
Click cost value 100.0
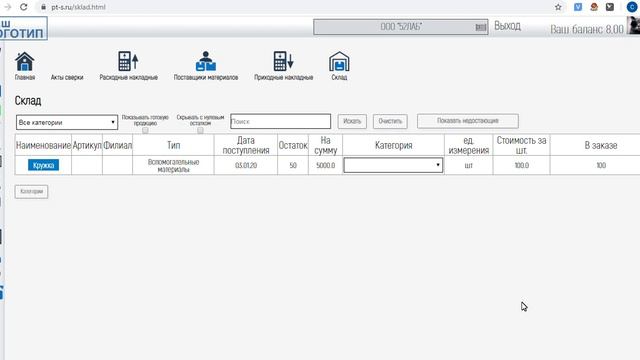(522, 165)
